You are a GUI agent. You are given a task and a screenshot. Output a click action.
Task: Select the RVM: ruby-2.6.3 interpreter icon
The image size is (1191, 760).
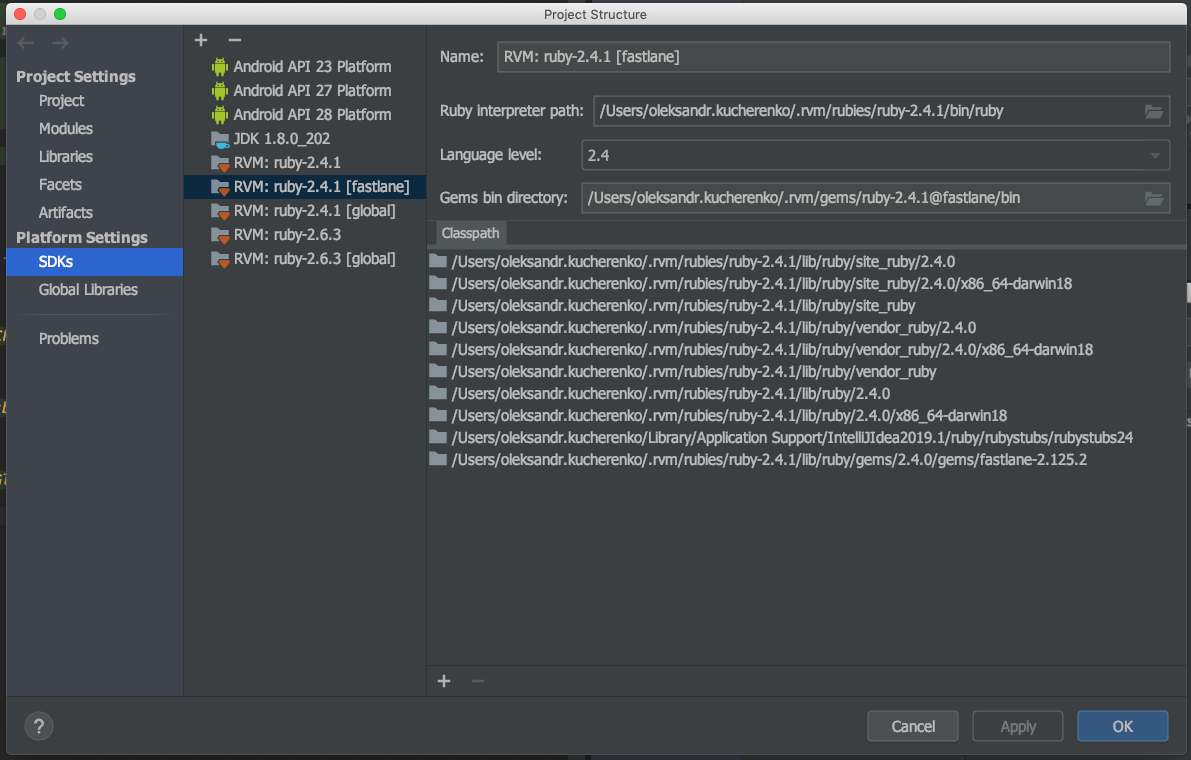219,234
